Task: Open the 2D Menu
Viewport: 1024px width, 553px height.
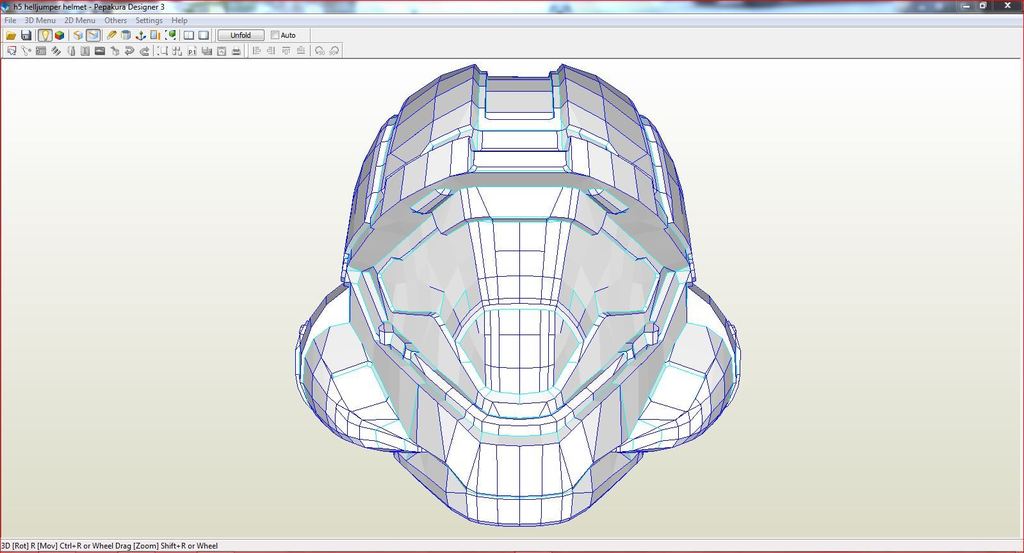Action: [x=80, y=20]
